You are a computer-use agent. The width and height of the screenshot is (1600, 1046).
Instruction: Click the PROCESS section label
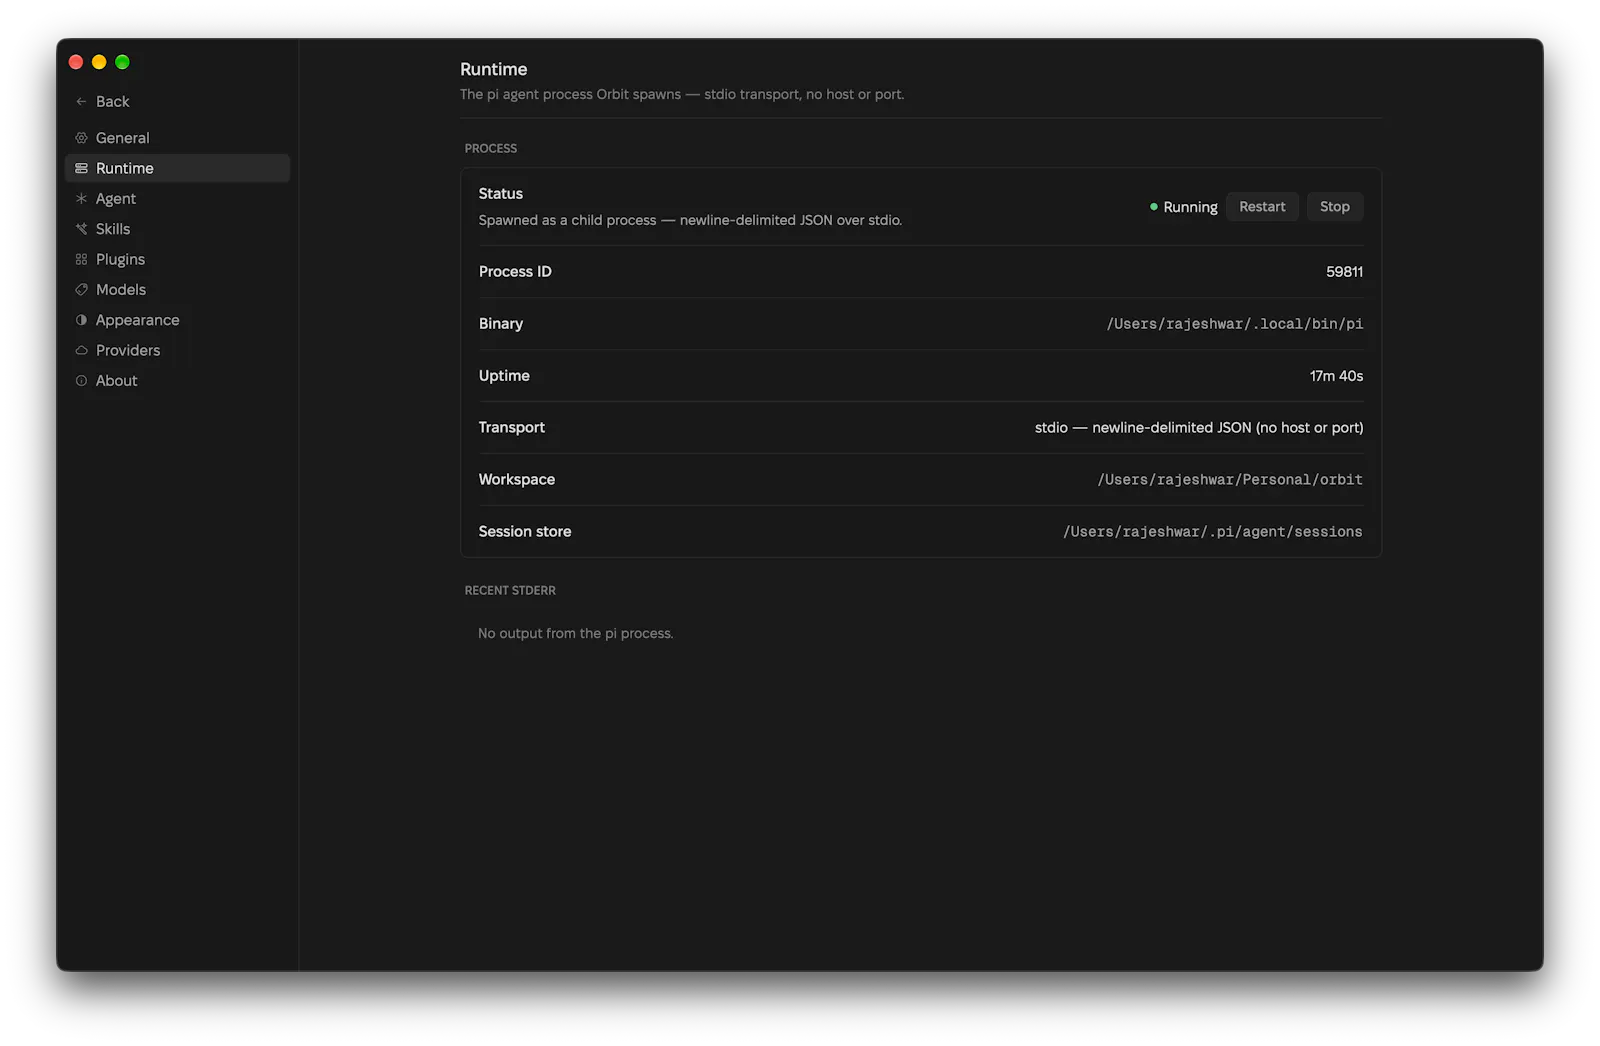click(x=491, y=148)
